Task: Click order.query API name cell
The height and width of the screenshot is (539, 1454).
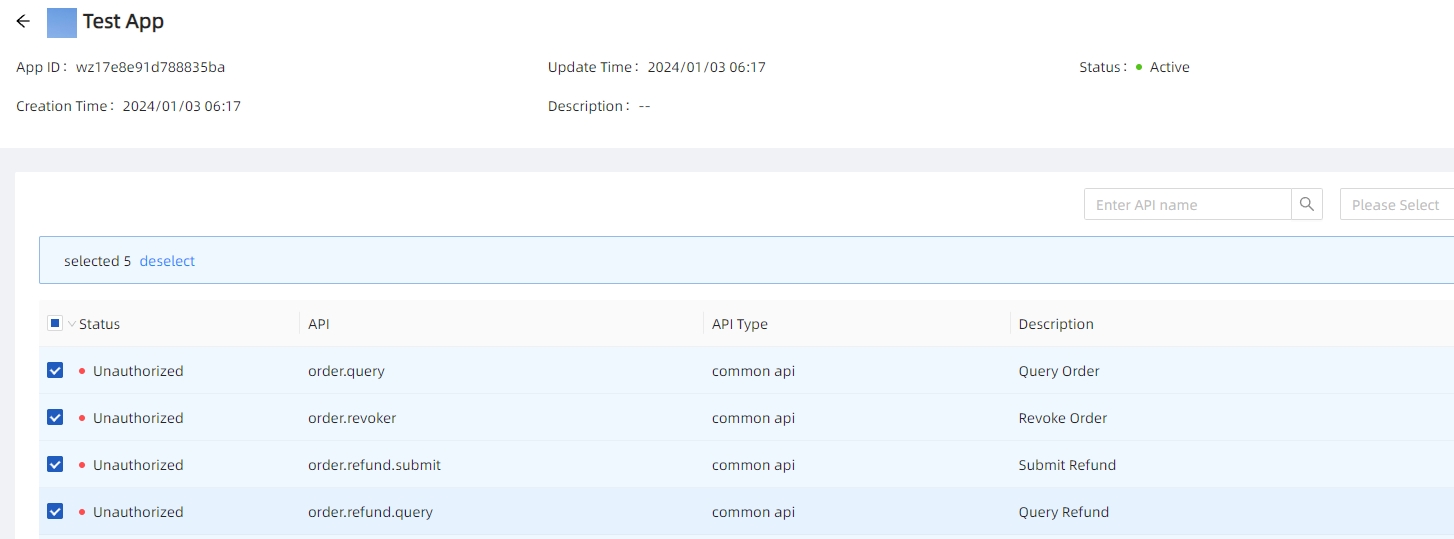Action: pyautogui.click(x=346, y=371)
